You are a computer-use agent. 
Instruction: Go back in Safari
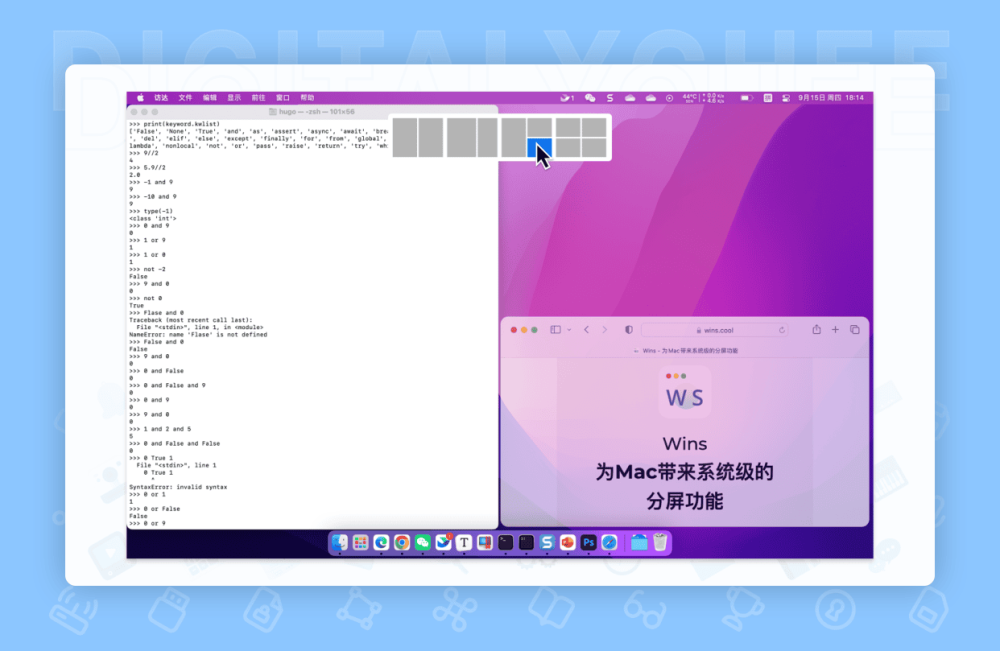[x=587, y=330]
